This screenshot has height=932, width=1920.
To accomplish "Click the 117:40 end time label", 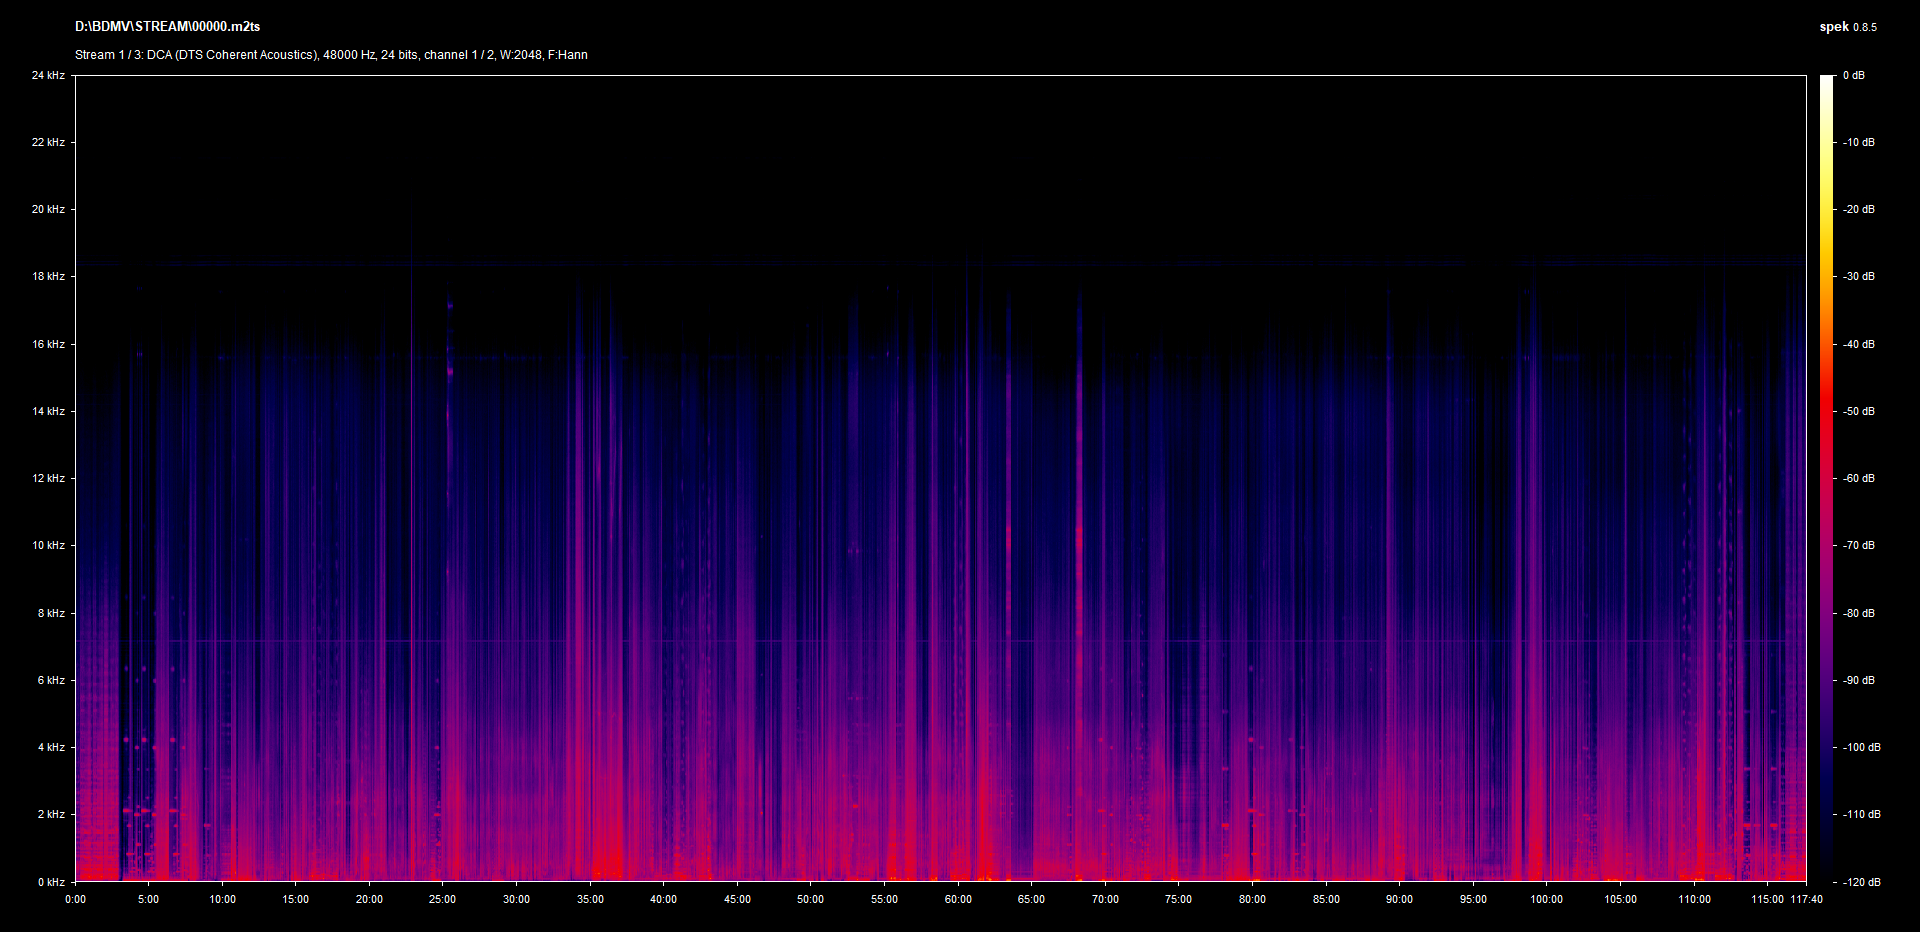I will [1806, 899].
